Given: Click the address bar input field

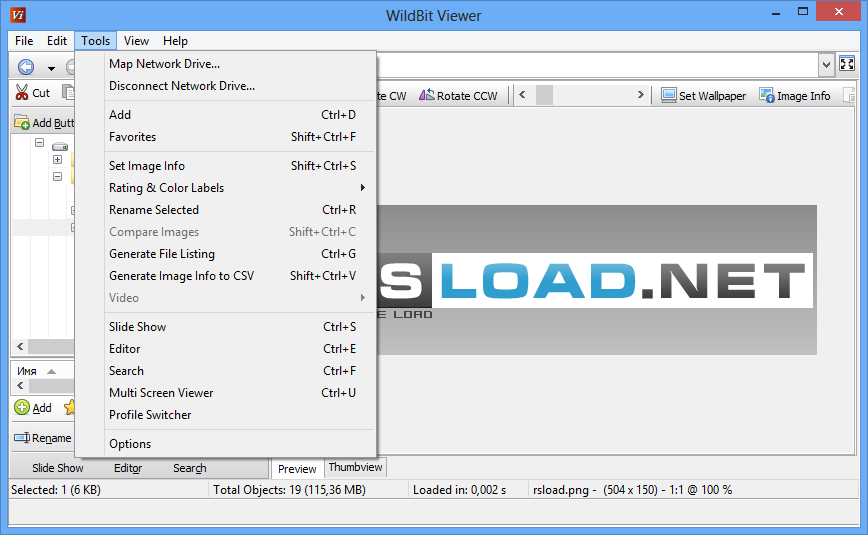Looking at the screenshot, I should click(597, 65).
